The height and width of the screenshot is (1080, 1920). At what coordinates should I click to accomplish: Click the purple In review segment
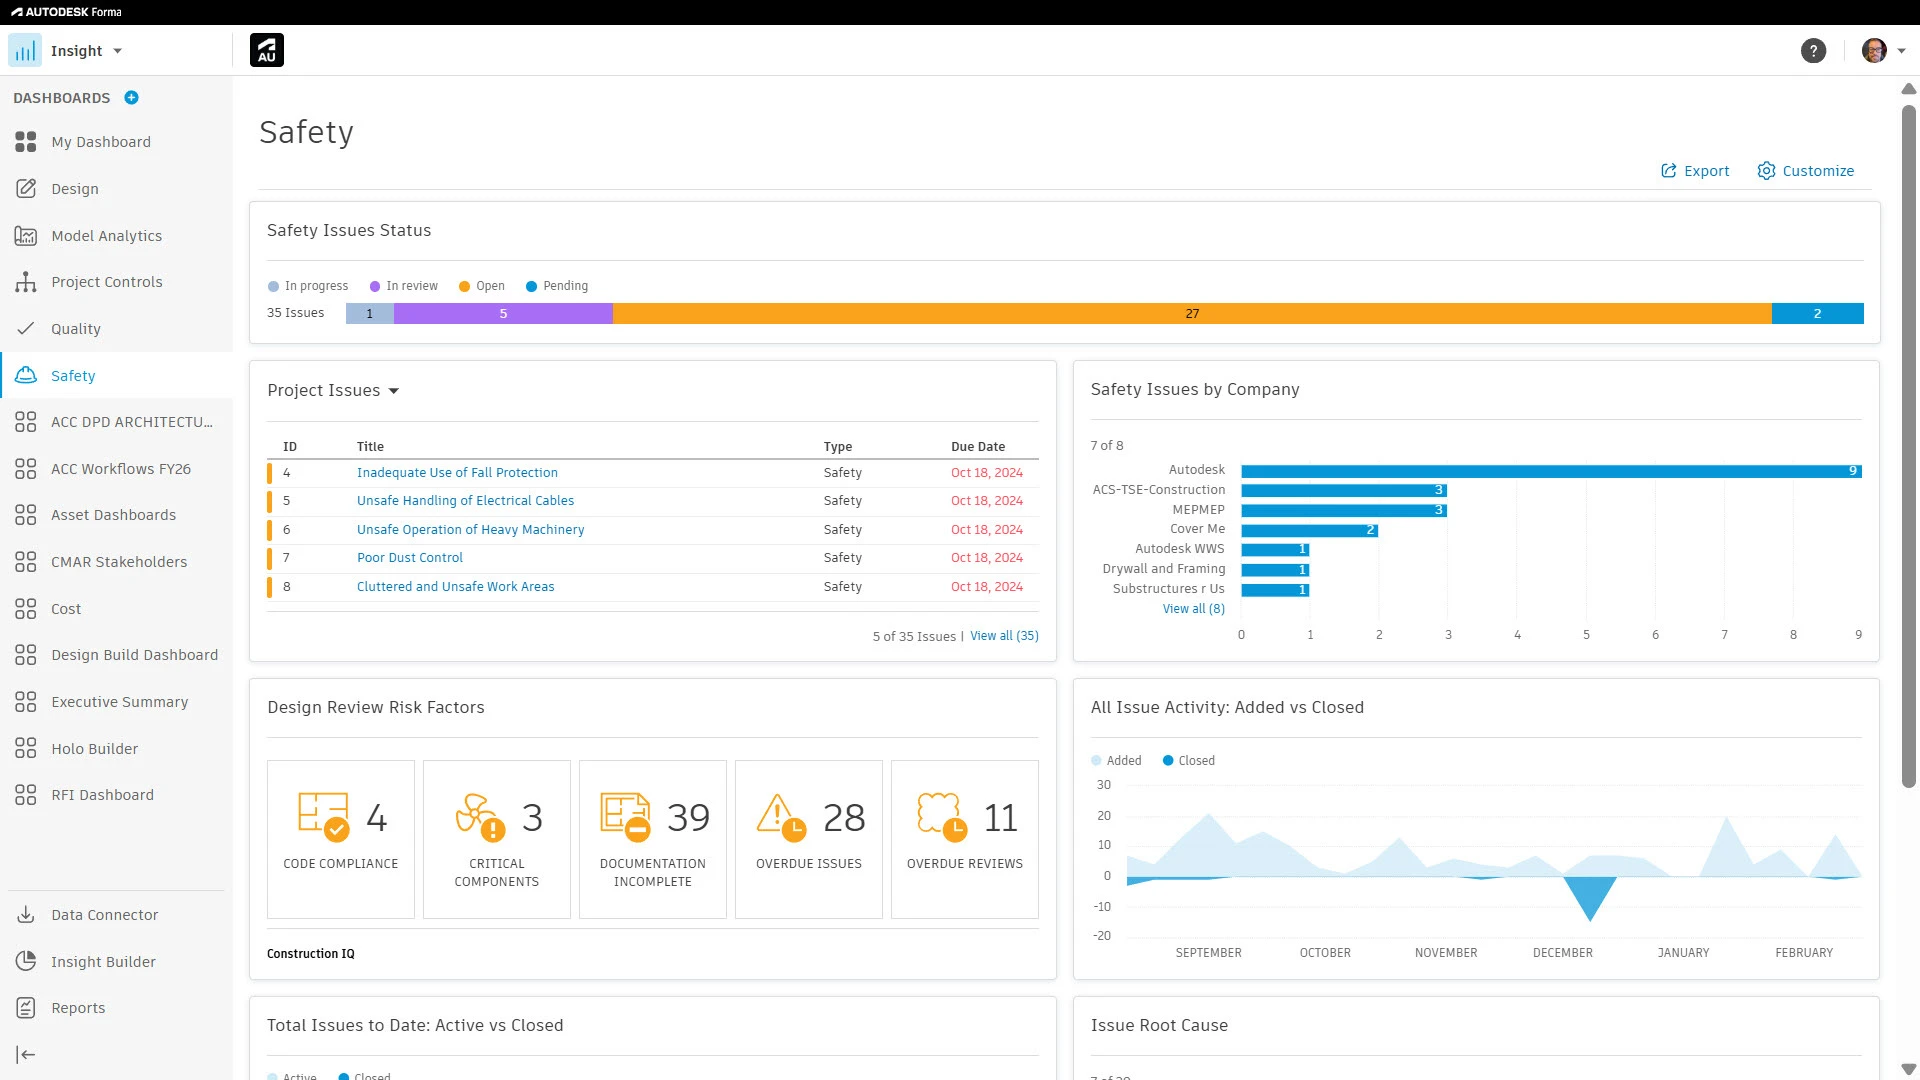[503, 314]
